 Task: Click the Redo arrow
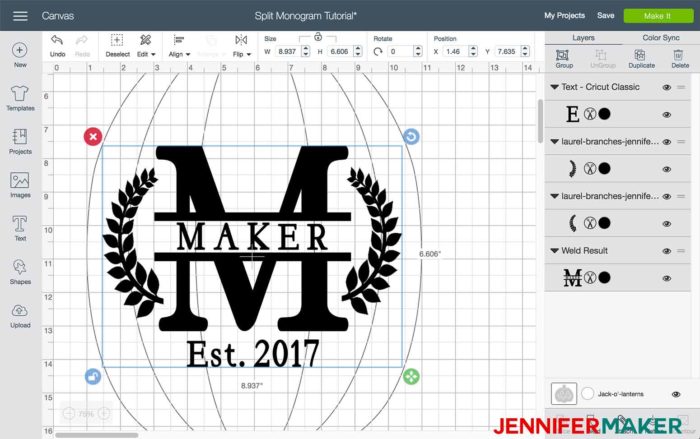[x=82, y=40]
